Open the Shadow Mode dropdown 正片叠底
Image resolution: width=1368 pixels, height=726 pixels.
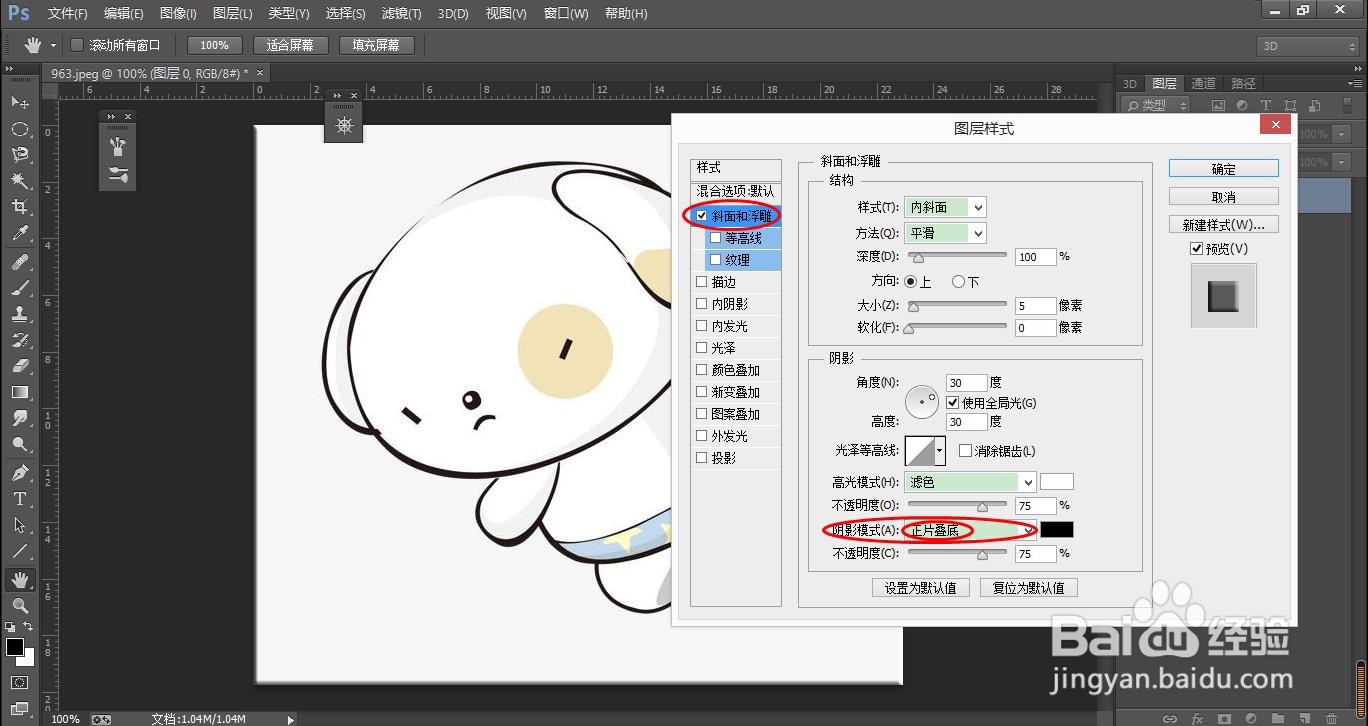pyautogui.click(x=970, y=530)
